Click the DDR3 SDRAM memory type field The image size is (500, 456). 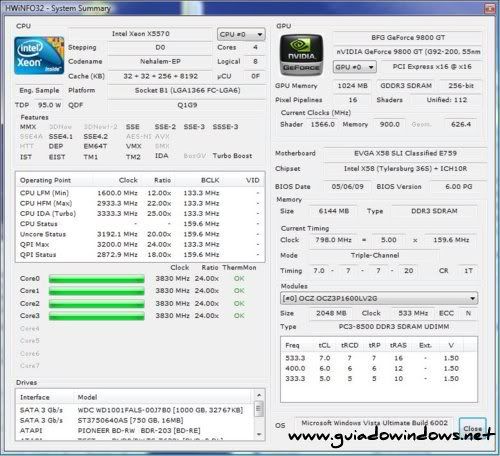(434, 211)
